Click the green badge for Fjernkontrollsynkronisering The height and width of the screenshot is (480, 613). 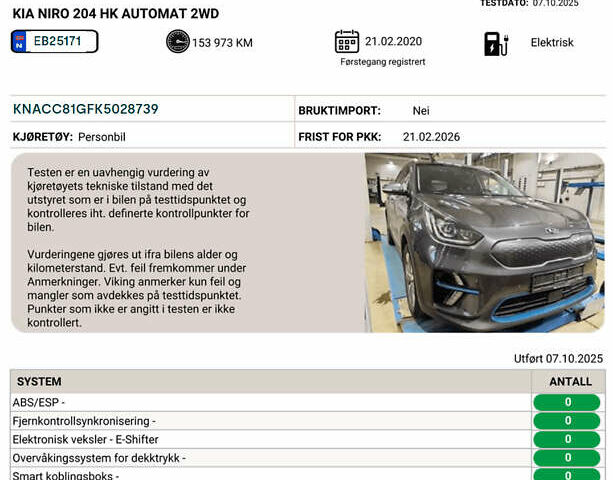pyautogui.click(x=567, y=421)
